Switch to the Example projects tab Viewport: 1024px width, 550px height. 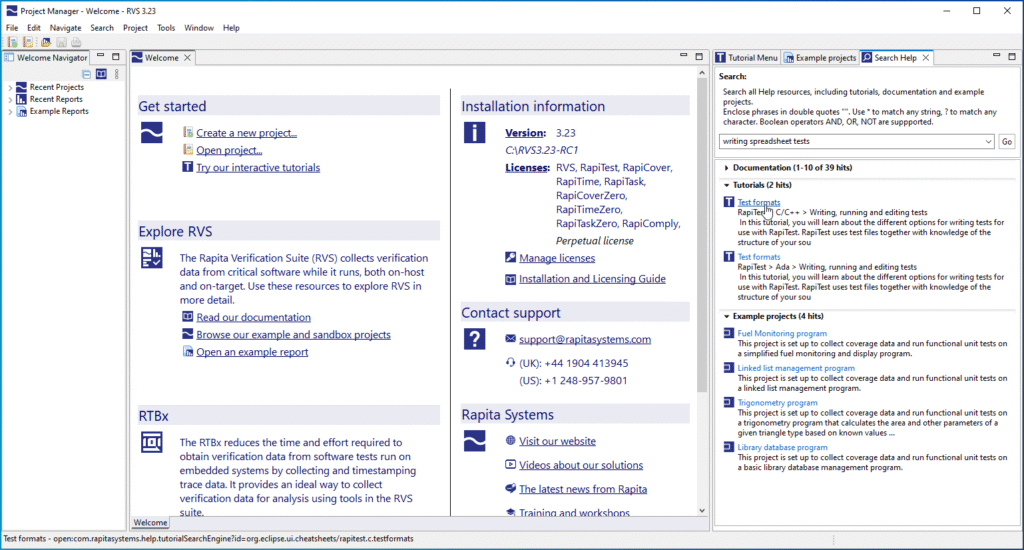820,57
